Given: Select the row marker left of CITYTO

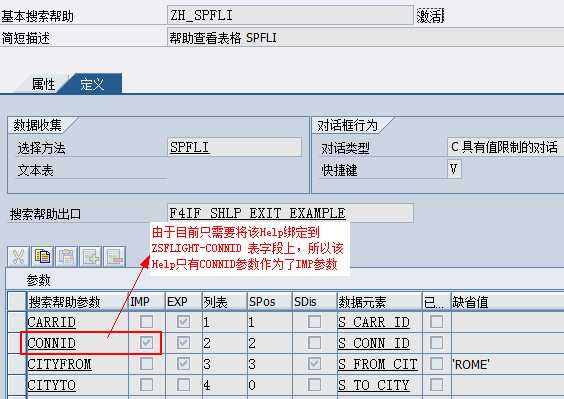Looking at the screenshot, I should [17, 385].
